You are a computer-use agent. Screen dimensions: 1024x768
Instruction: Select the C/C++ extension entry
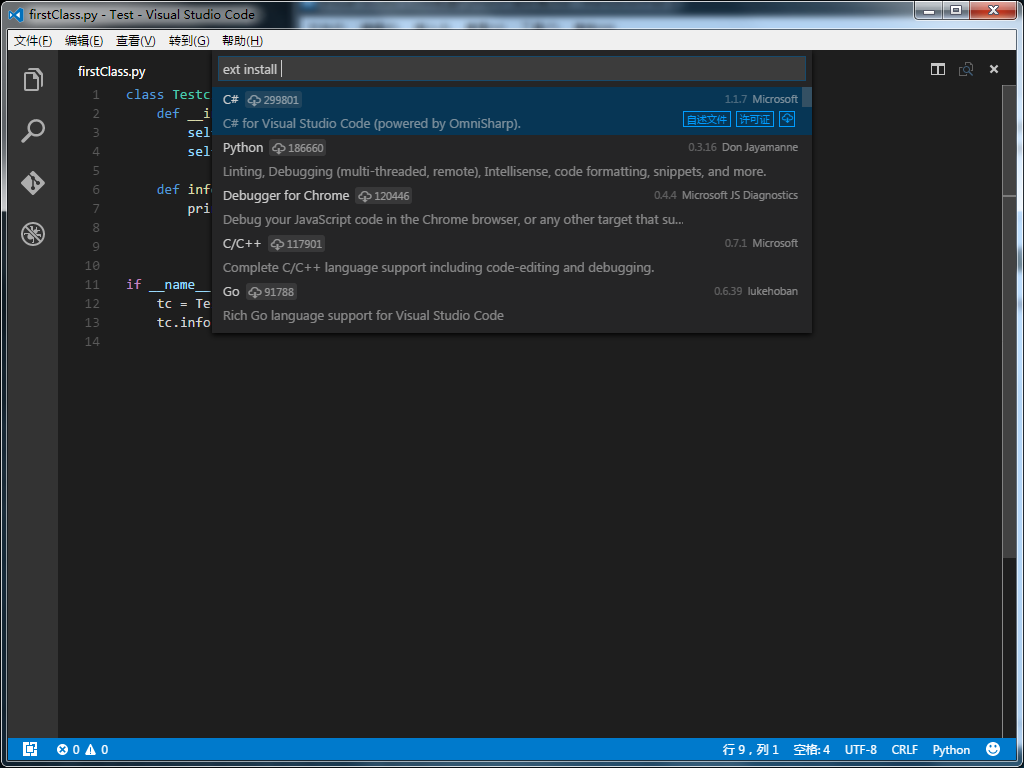[512, 255]
